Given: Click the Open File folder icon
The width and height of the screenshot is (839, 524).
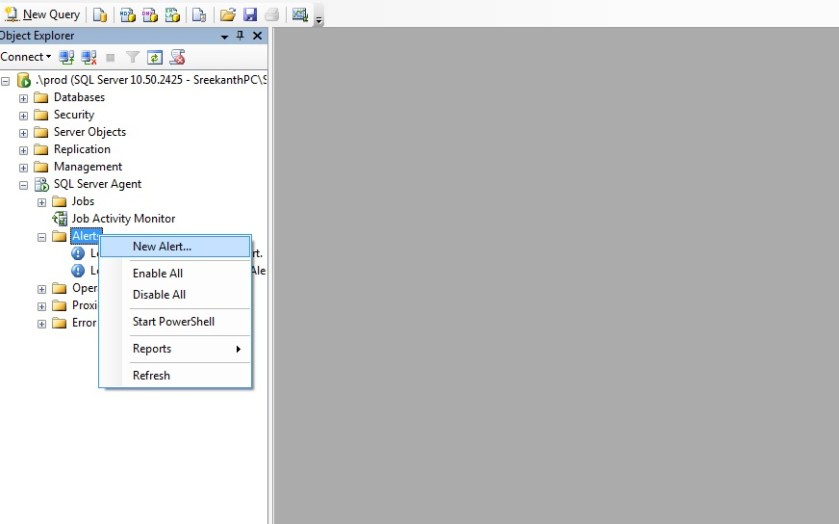Looking at the screenshot, I should [228, 14].
